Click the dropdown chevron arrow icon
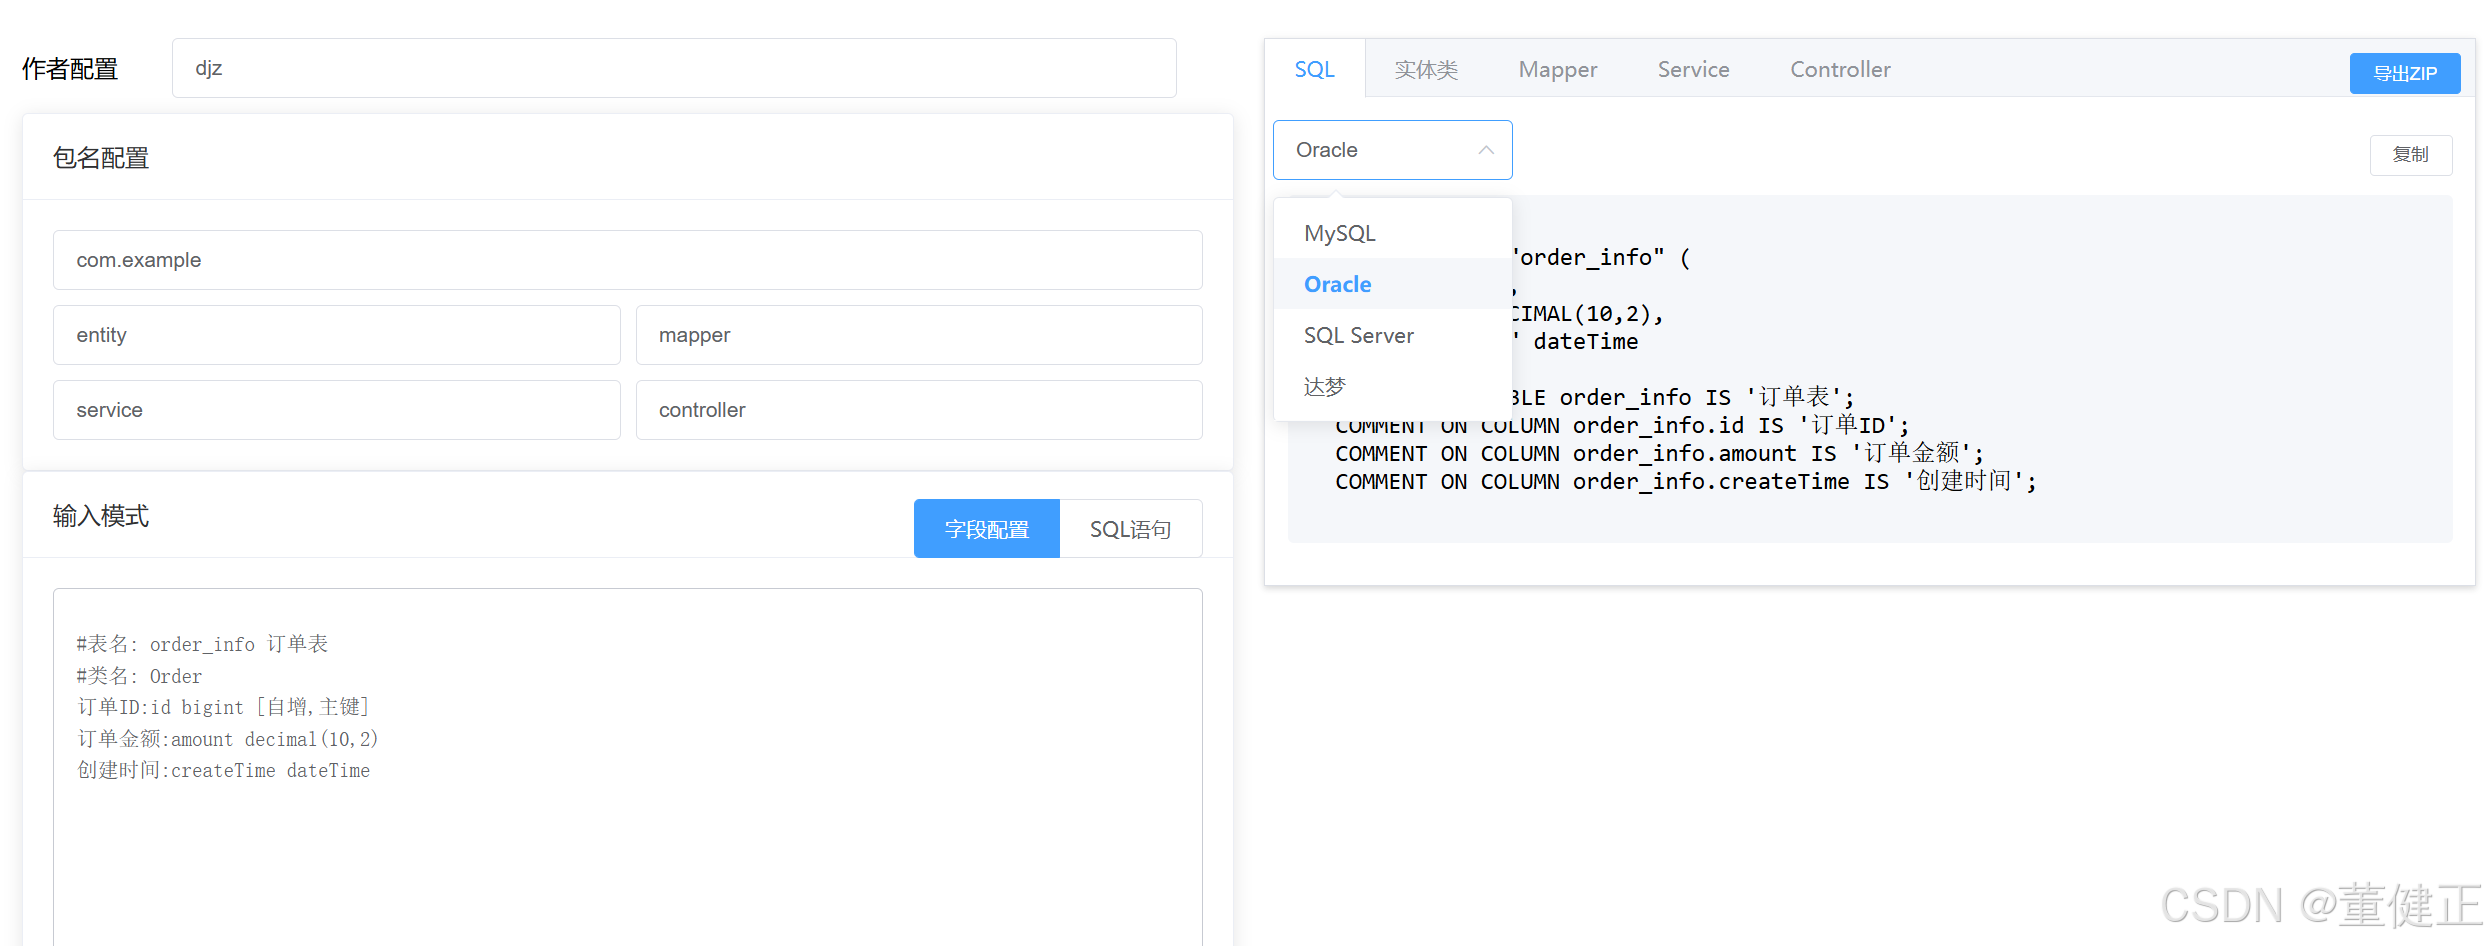 coord(1486,150)
